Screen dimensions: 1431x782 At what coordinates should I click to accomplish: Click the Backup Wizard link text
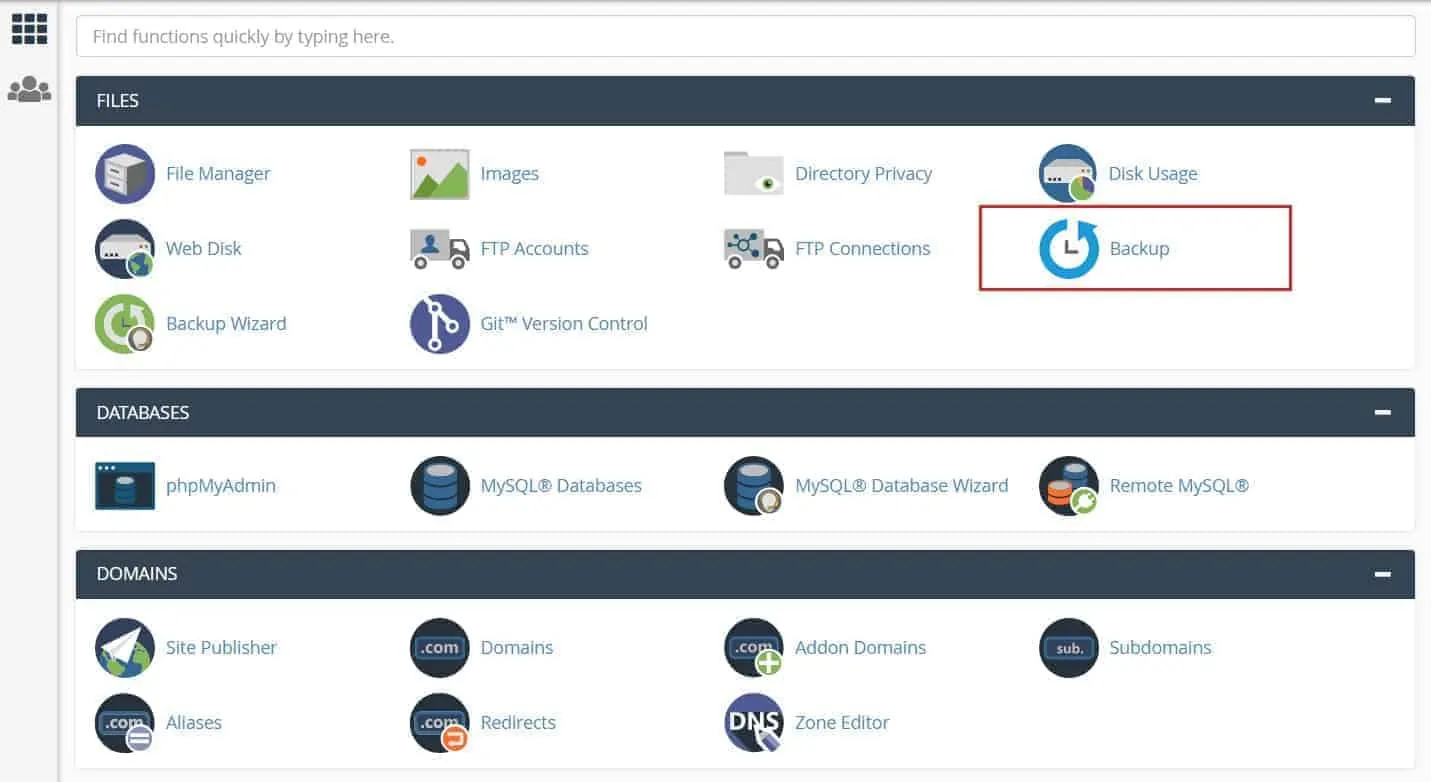click(226, 324)
